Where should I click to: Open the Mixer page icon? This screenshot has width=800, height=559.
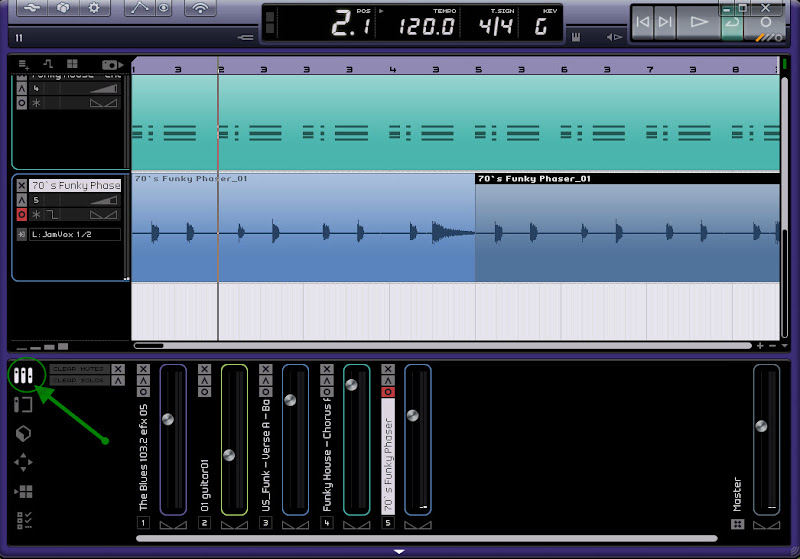click(x=25, y=376)
